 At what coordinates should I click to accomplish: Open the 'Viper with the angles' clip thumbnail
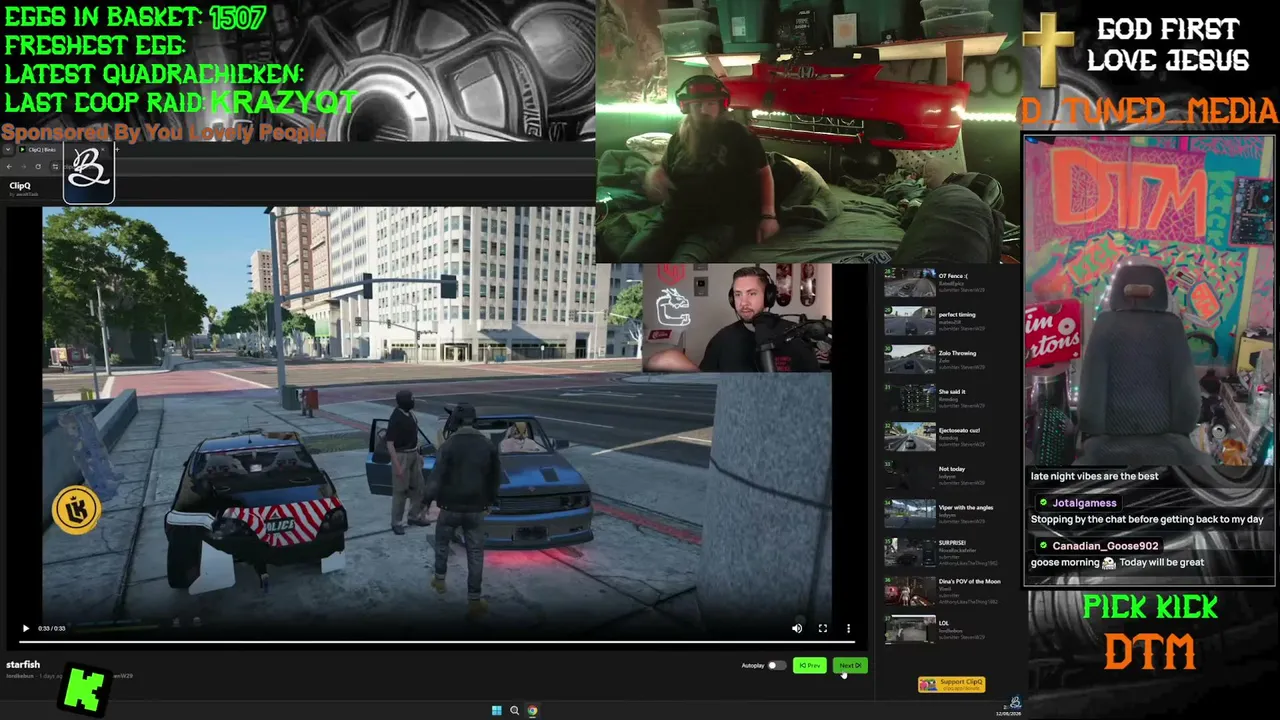[x=910, y=514]
